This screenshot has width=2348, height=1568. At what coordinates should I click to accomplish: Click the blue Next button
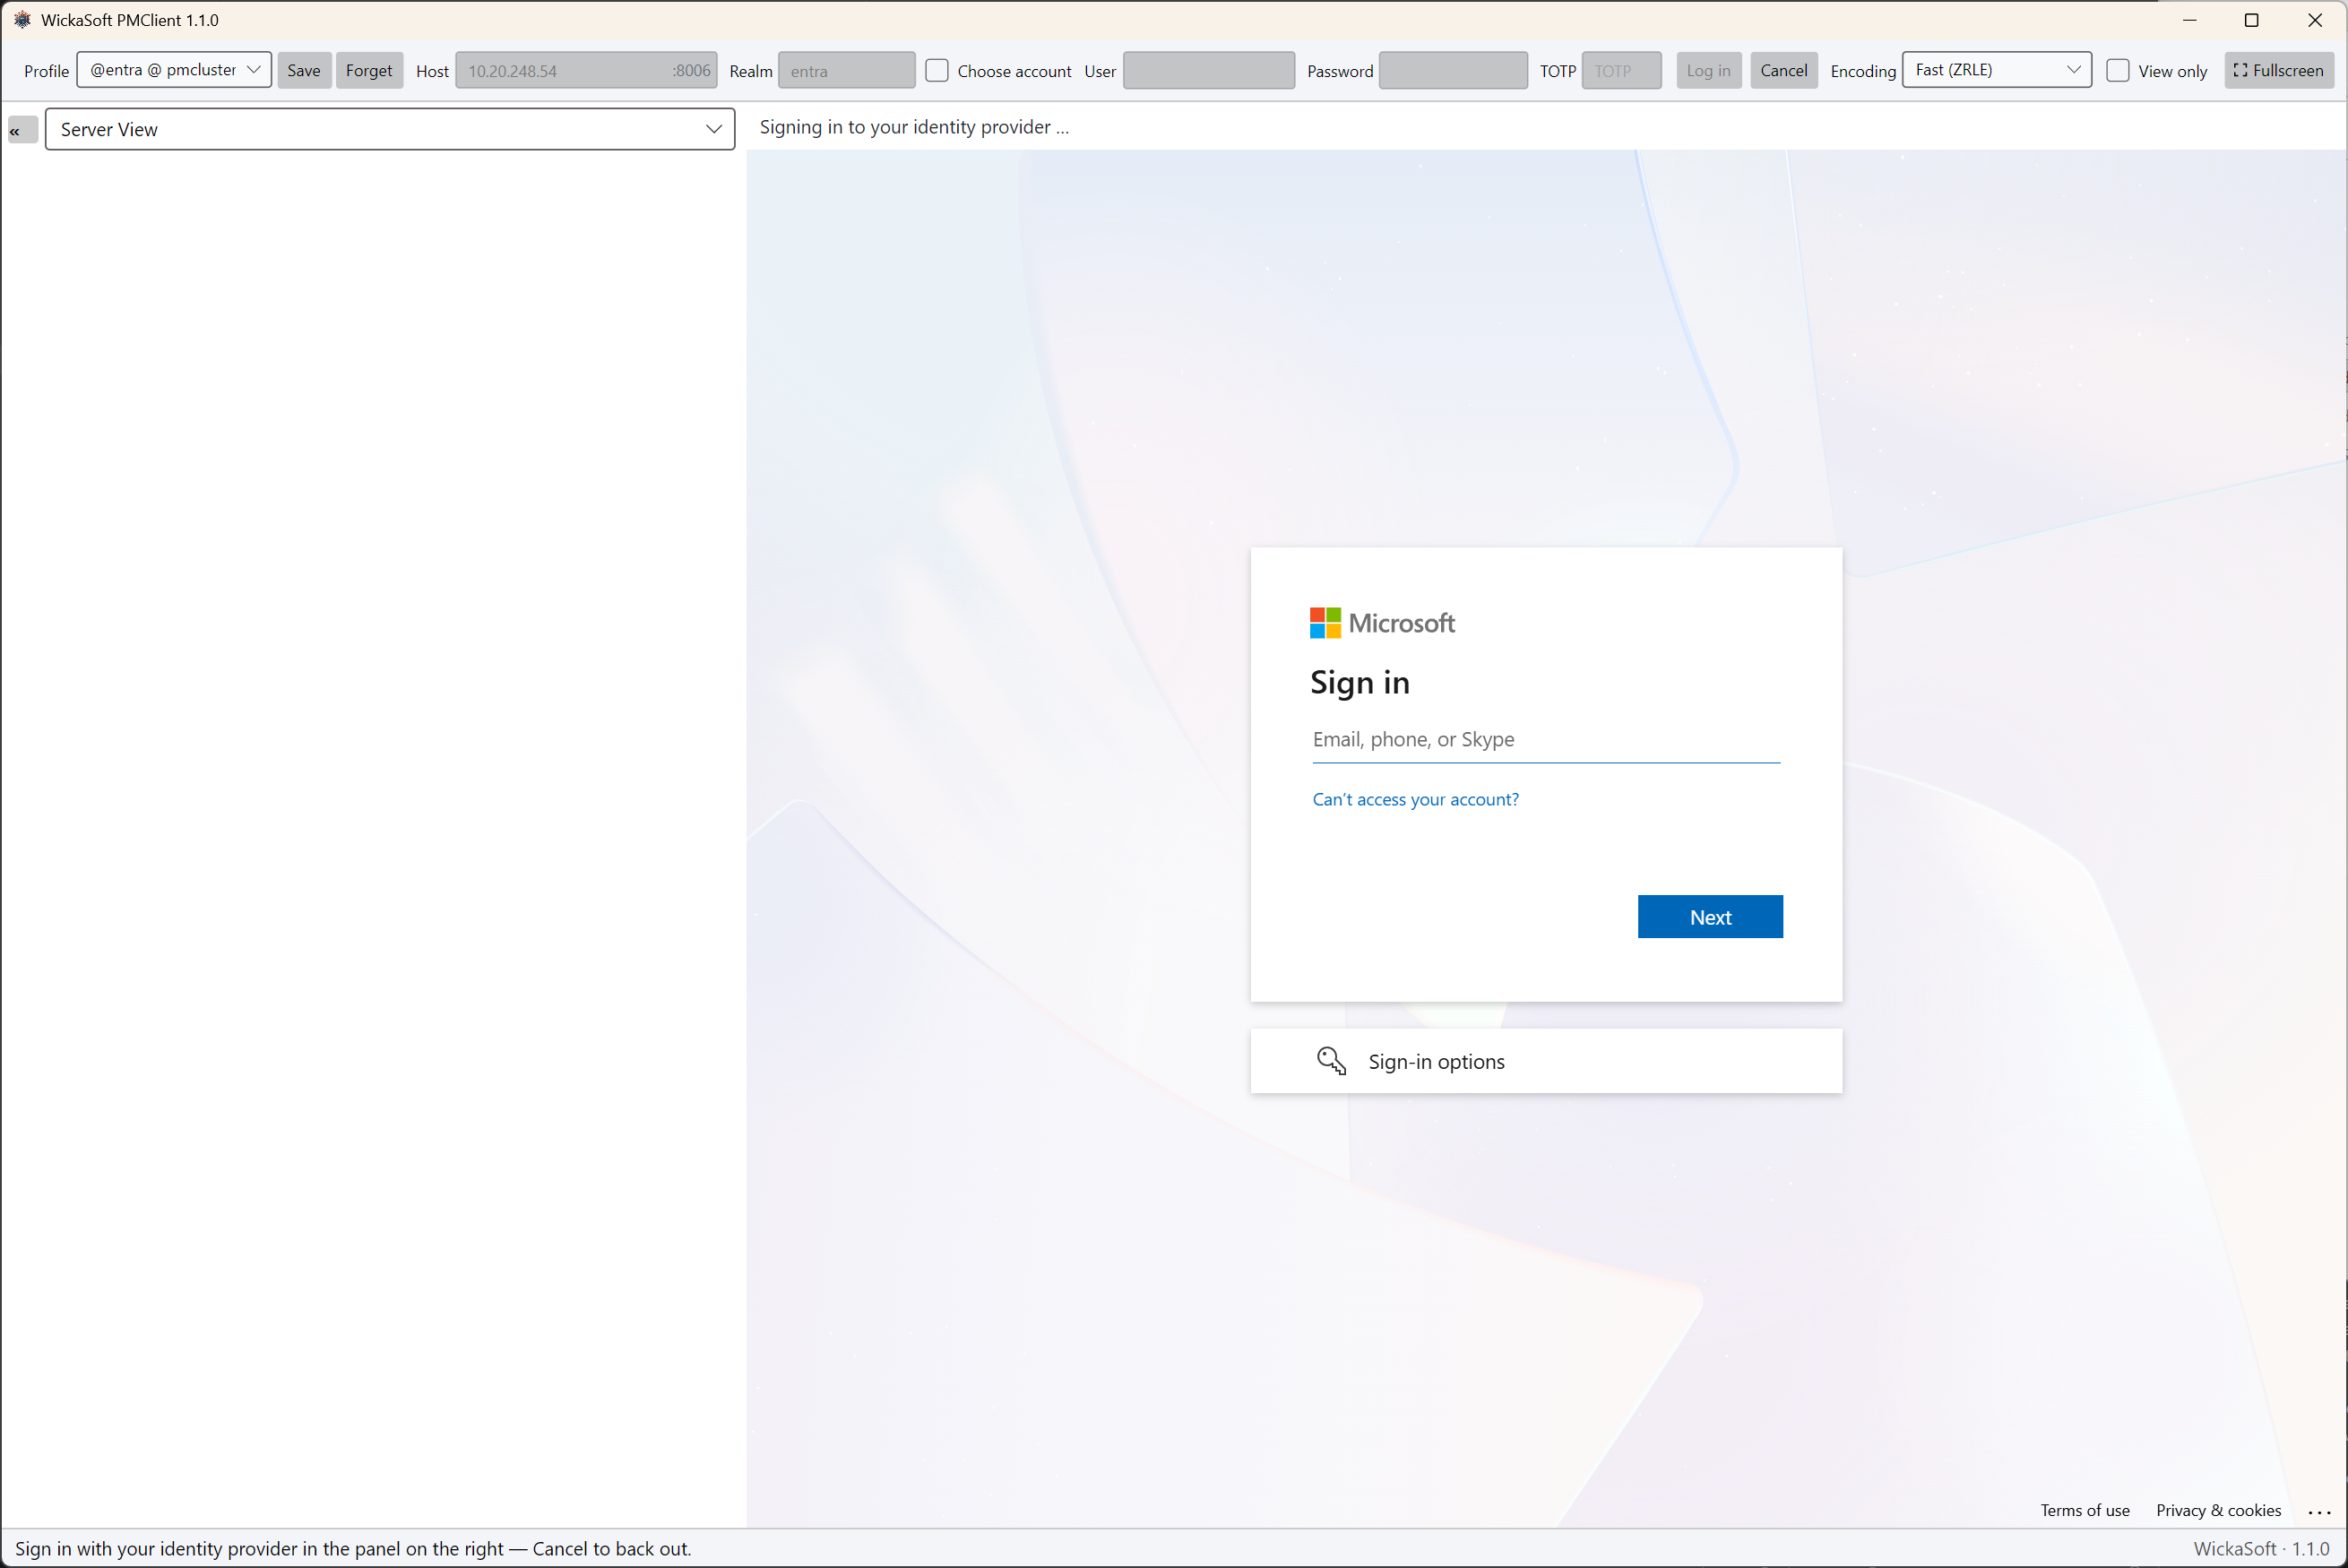tap(1710, 917)
